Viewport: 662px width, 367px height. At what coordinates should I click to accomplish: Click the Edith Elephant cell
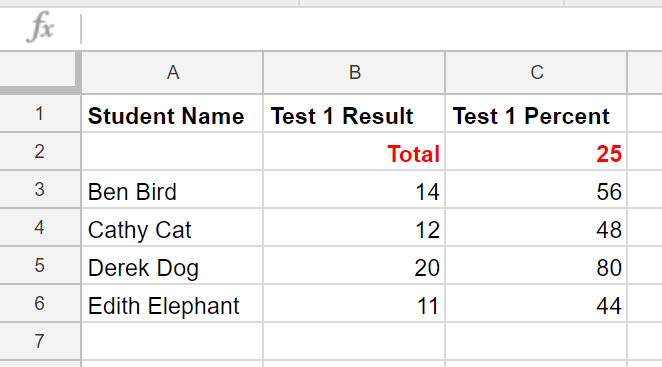click(172, 304)
